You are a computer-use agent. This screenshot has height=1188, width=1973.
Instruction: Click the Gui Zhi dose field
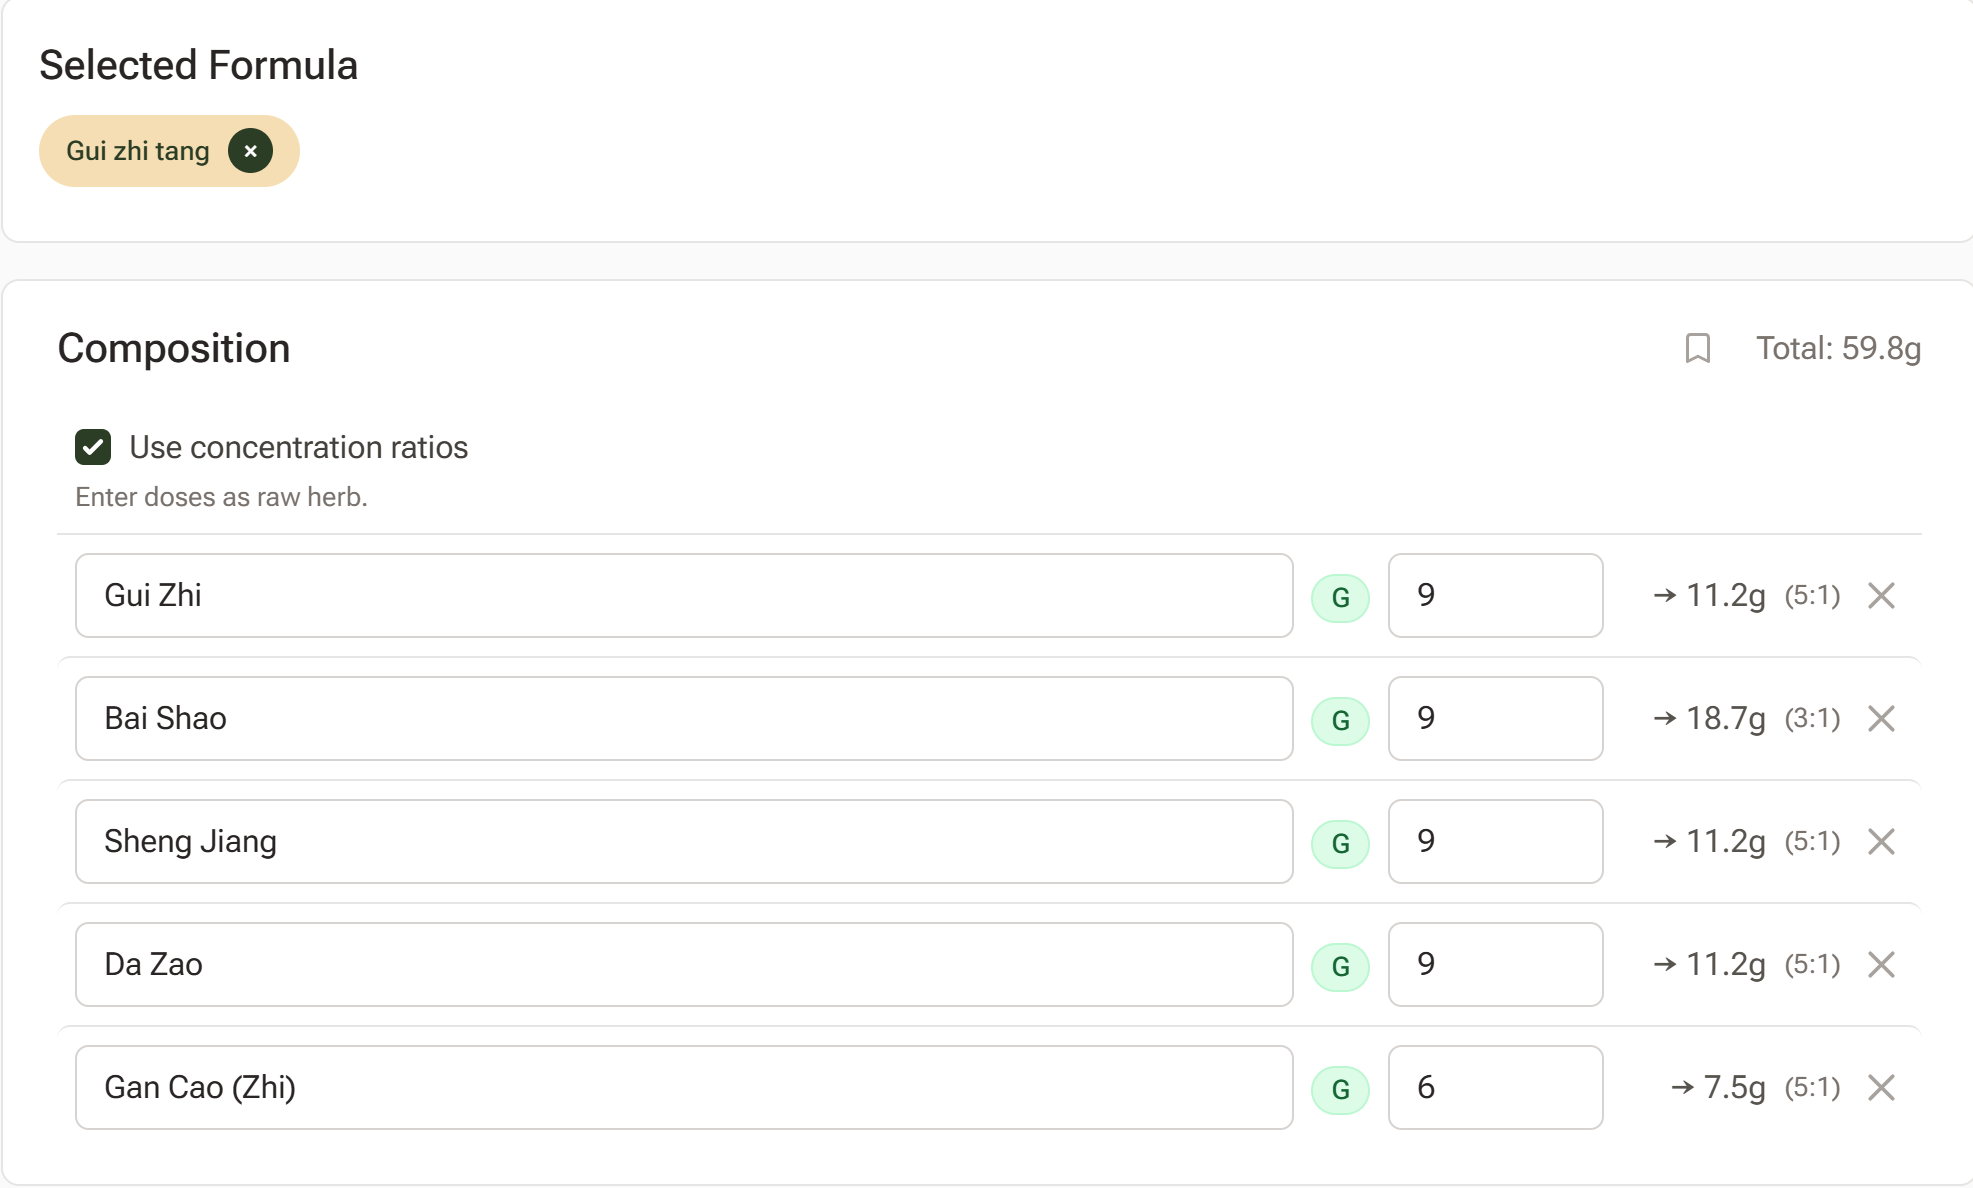click(x=1496, y=595)
